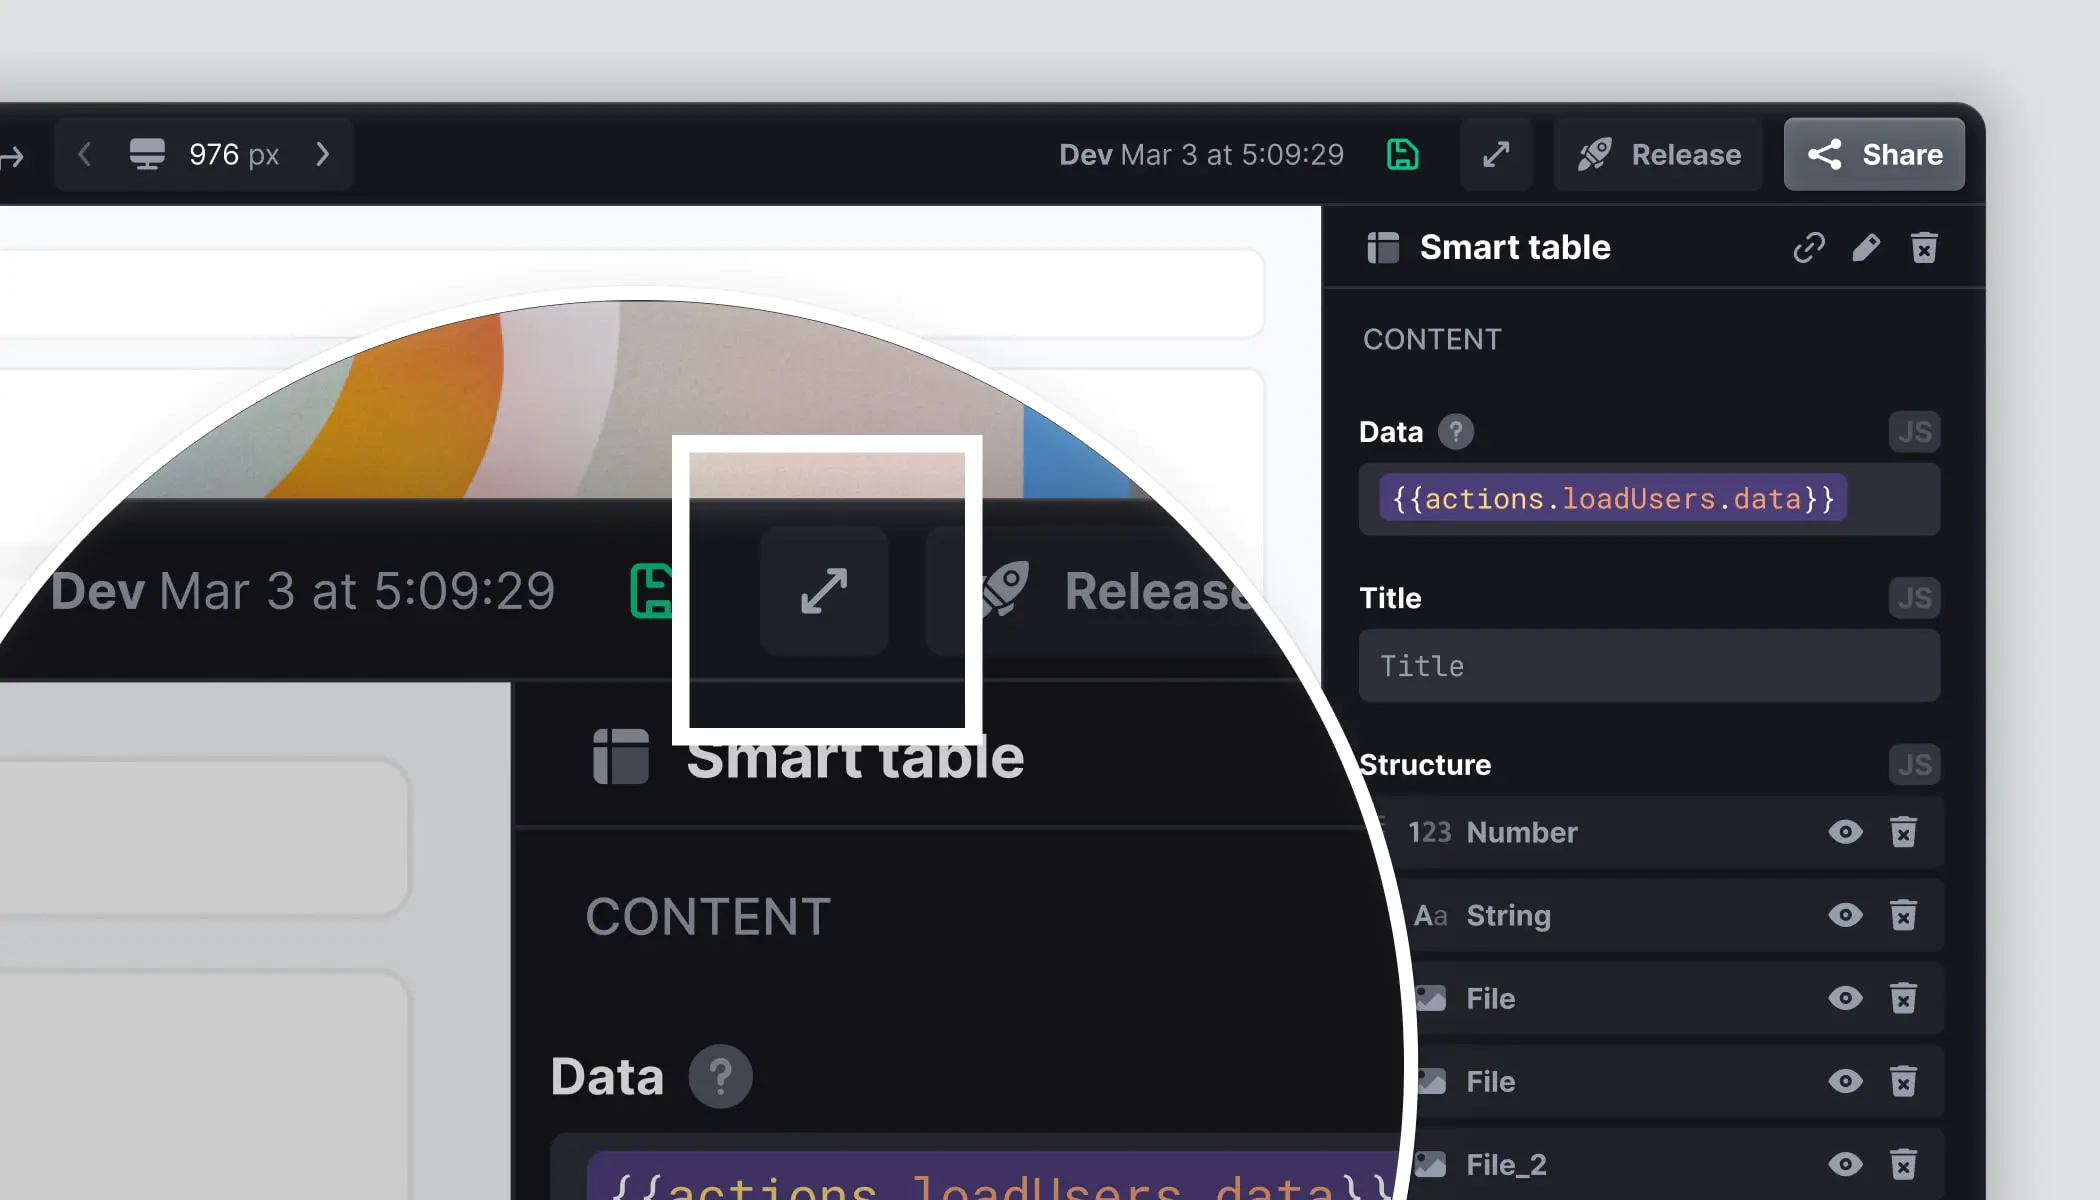
Task: Open the Share dialog
Action: [1874, 154]
